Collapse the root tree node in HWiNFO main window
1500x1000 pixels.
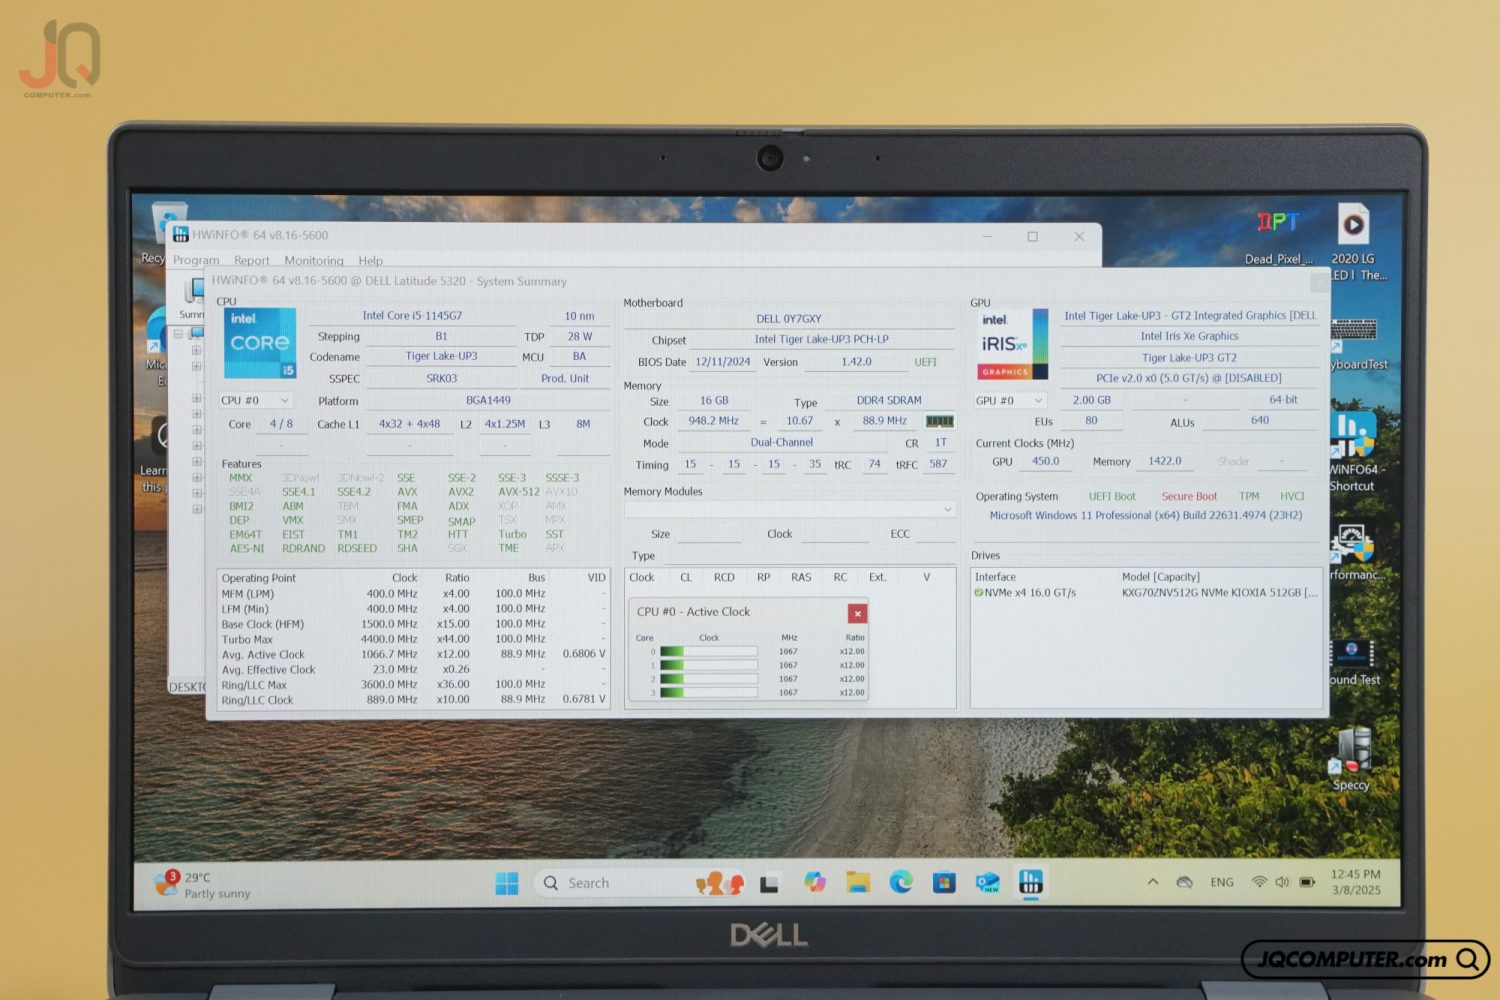tap(178, 334)
